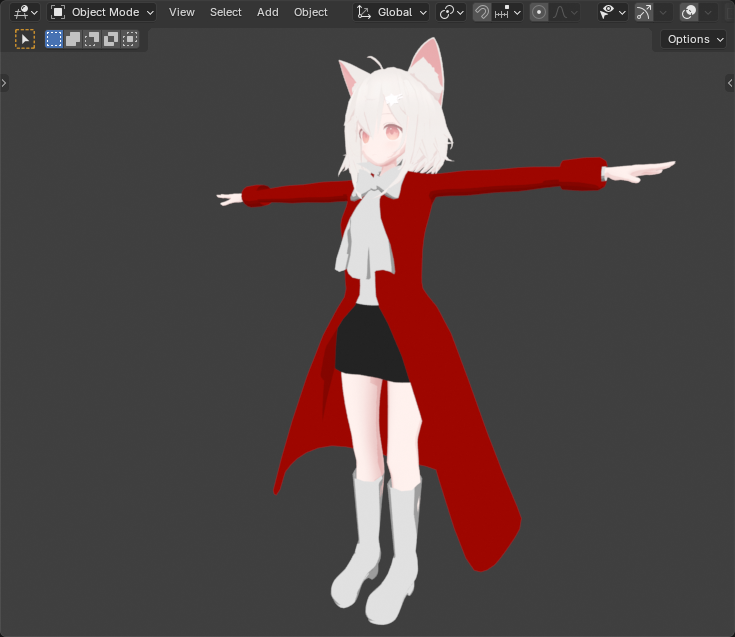
Task: Select the Select Box tool icon
Action: point(25,39)
